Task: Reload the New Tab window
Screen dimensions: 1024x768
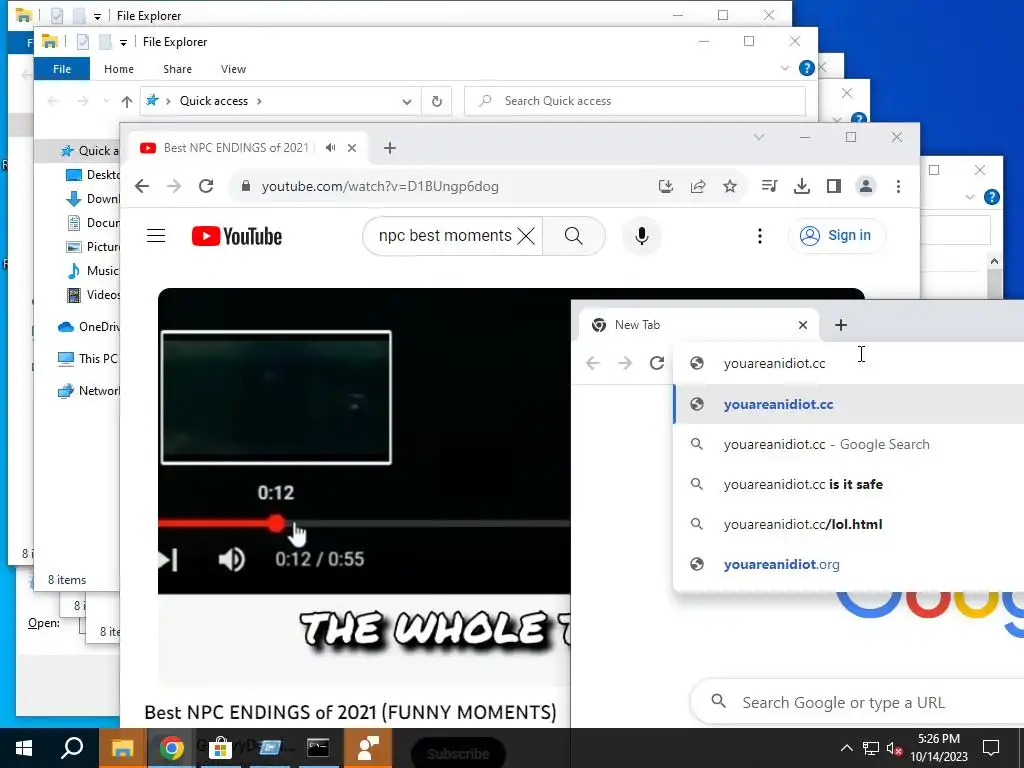Action: tap(657, 363)
